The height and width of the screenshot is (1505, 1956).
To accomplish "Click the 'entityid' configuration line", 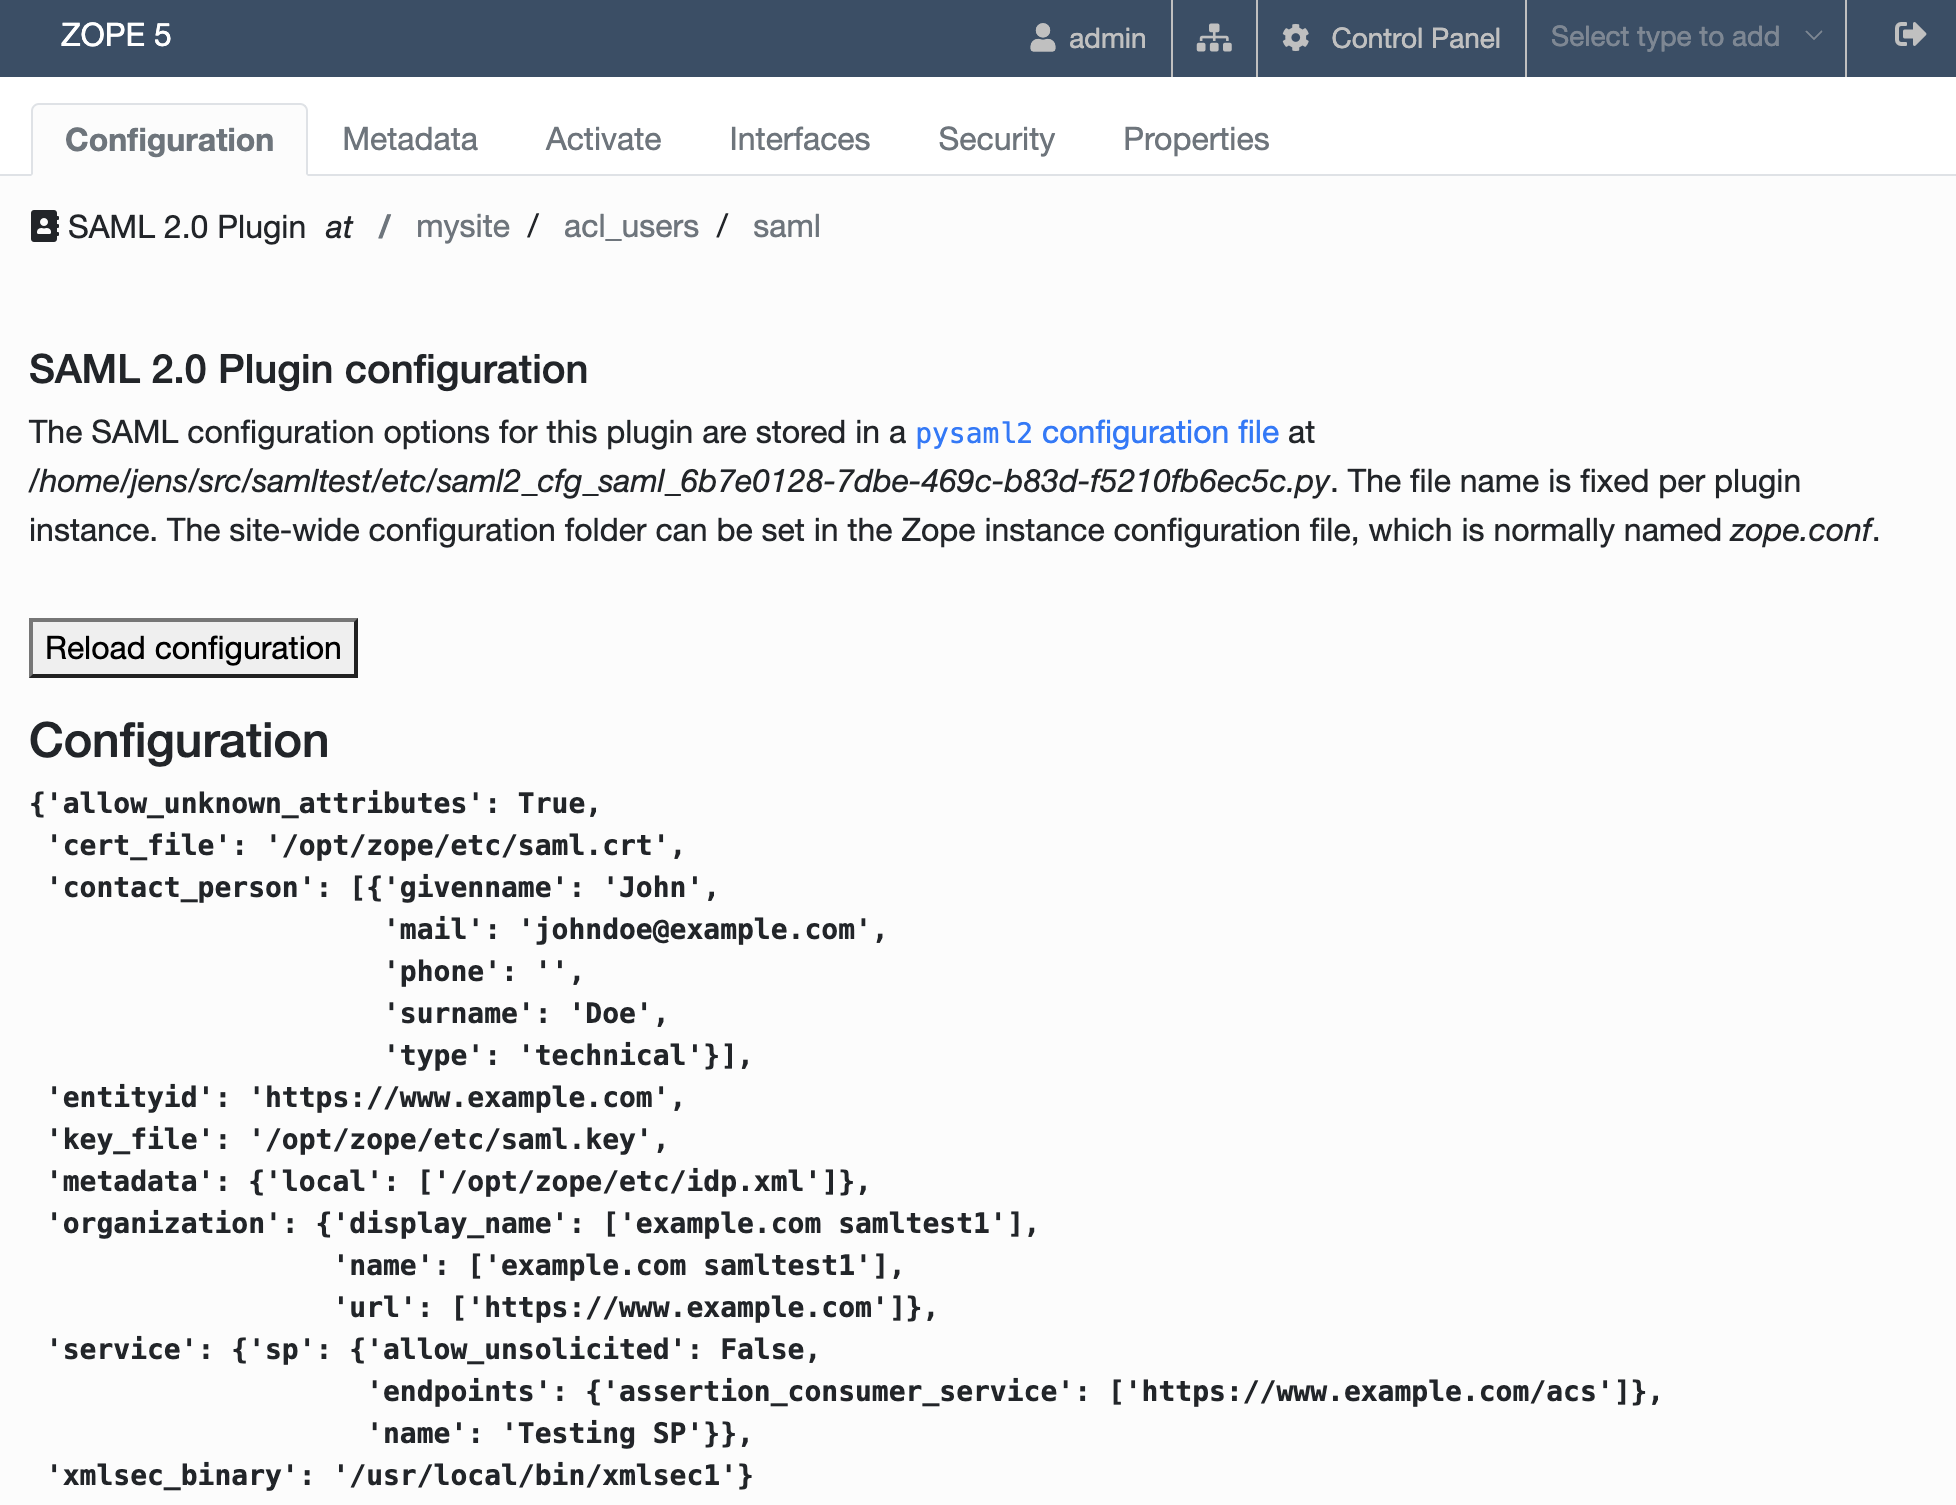I will tap(365, 1098).
